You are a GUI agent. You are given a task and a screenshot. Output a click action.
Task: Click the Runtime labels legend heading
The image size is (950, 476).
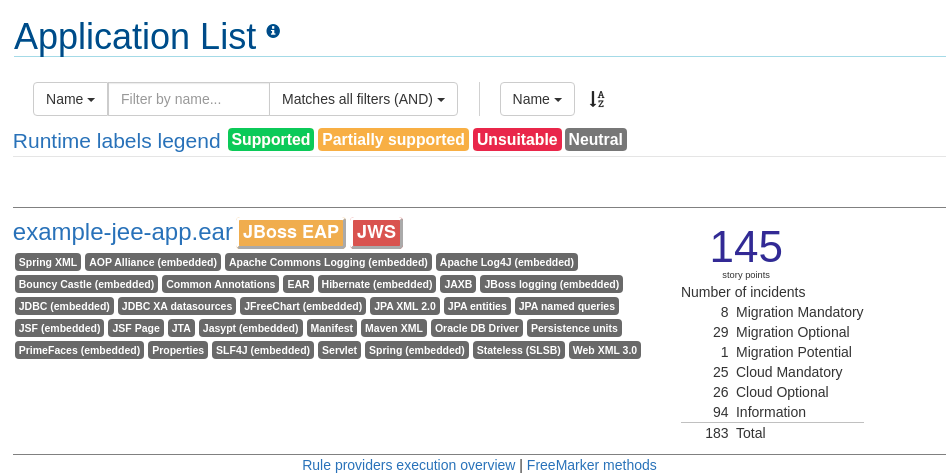point(117,140)
